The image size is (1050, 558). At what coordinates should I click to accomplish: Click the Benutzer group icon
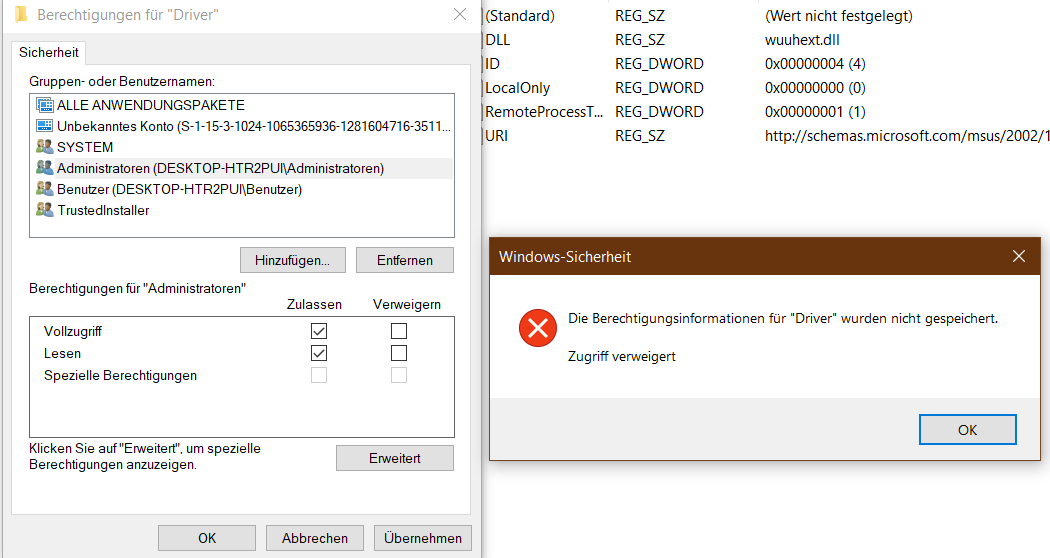coord(44,189)
